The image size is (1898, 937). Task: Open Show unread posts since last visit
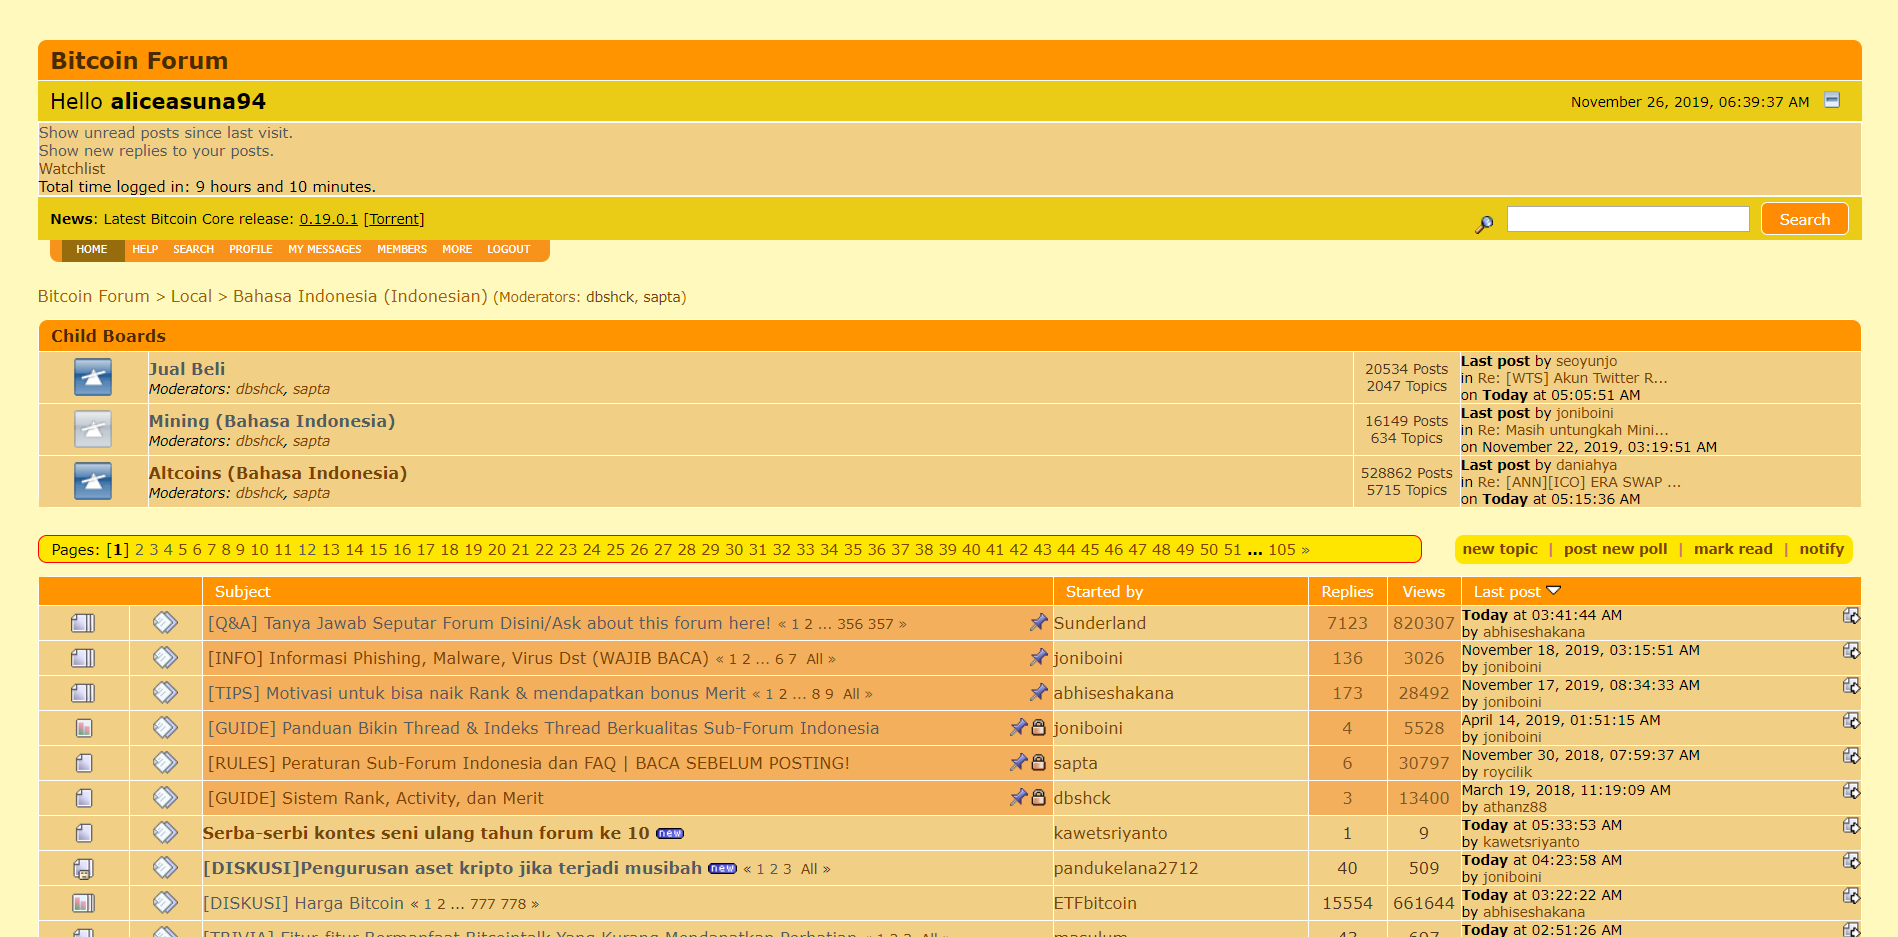point(166,133)
